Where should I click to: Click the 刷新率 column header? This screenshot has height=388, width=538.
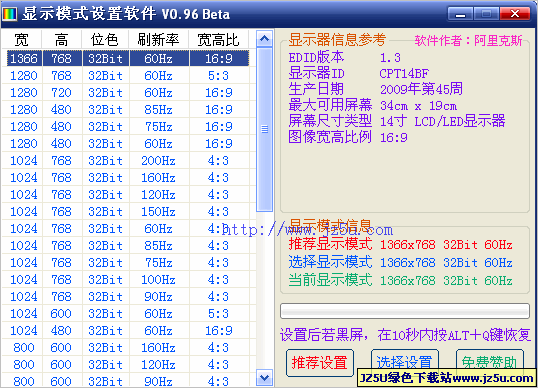coord(159,40)
